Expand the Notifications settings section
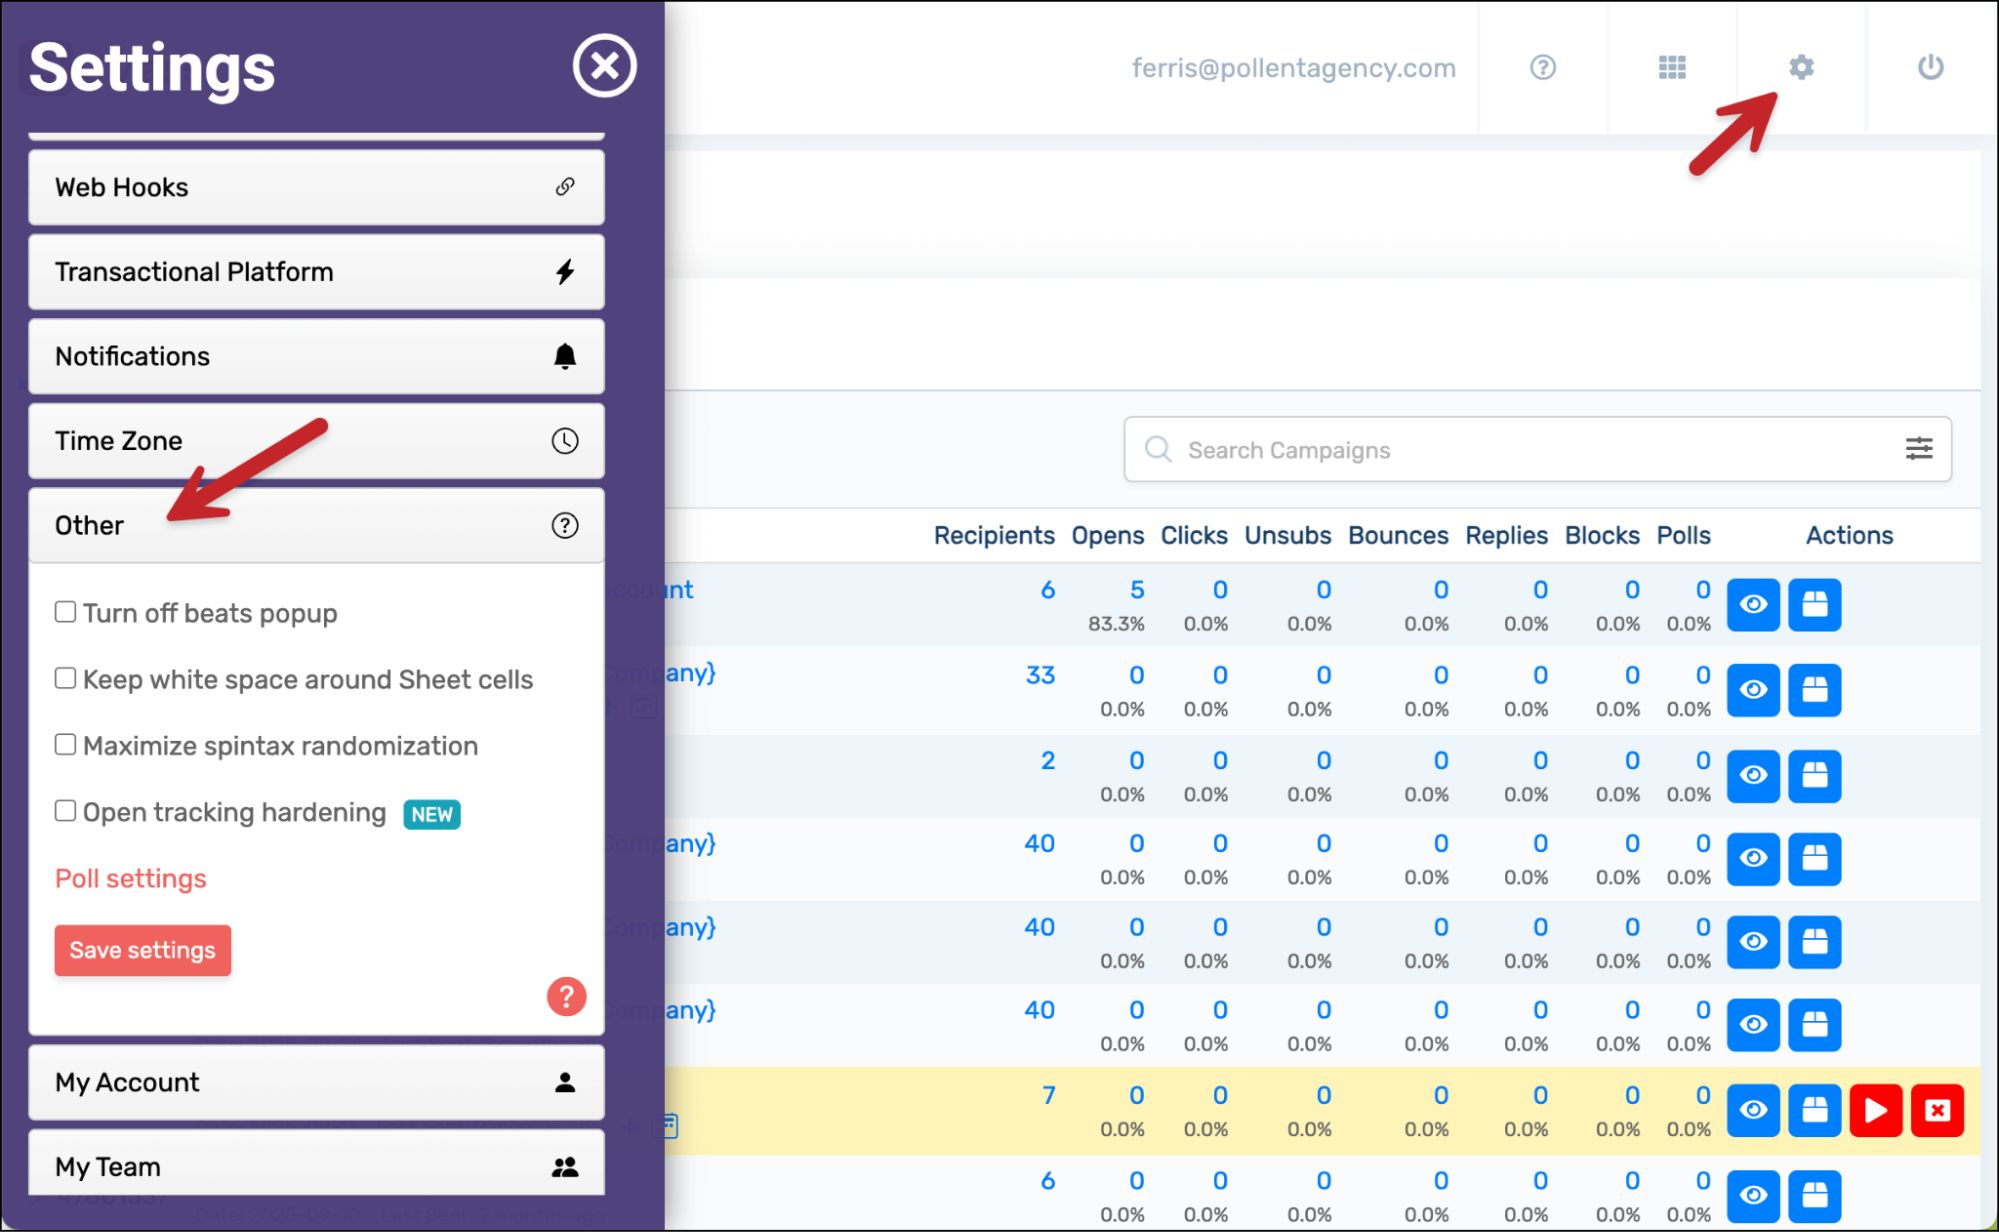Viewport: 1999px width, 1232px height. tap(316, 356)
